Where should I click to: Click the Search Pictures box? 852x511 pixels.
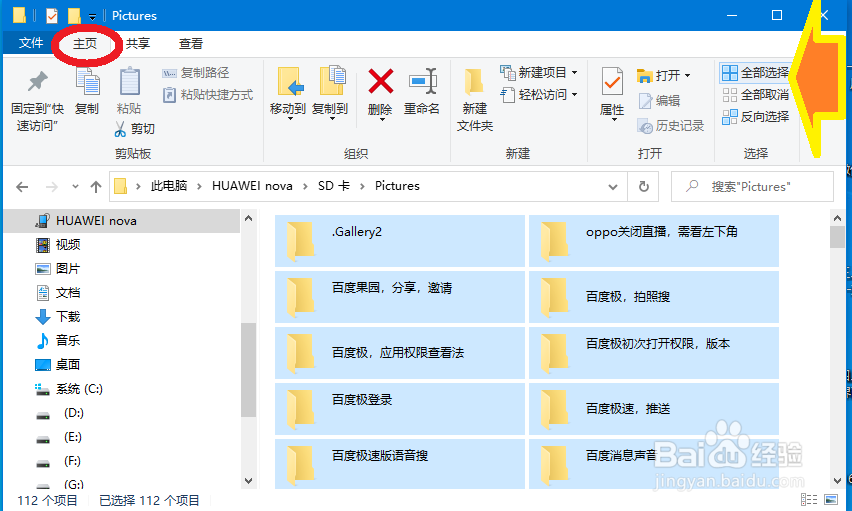click(x=752, y=186)
